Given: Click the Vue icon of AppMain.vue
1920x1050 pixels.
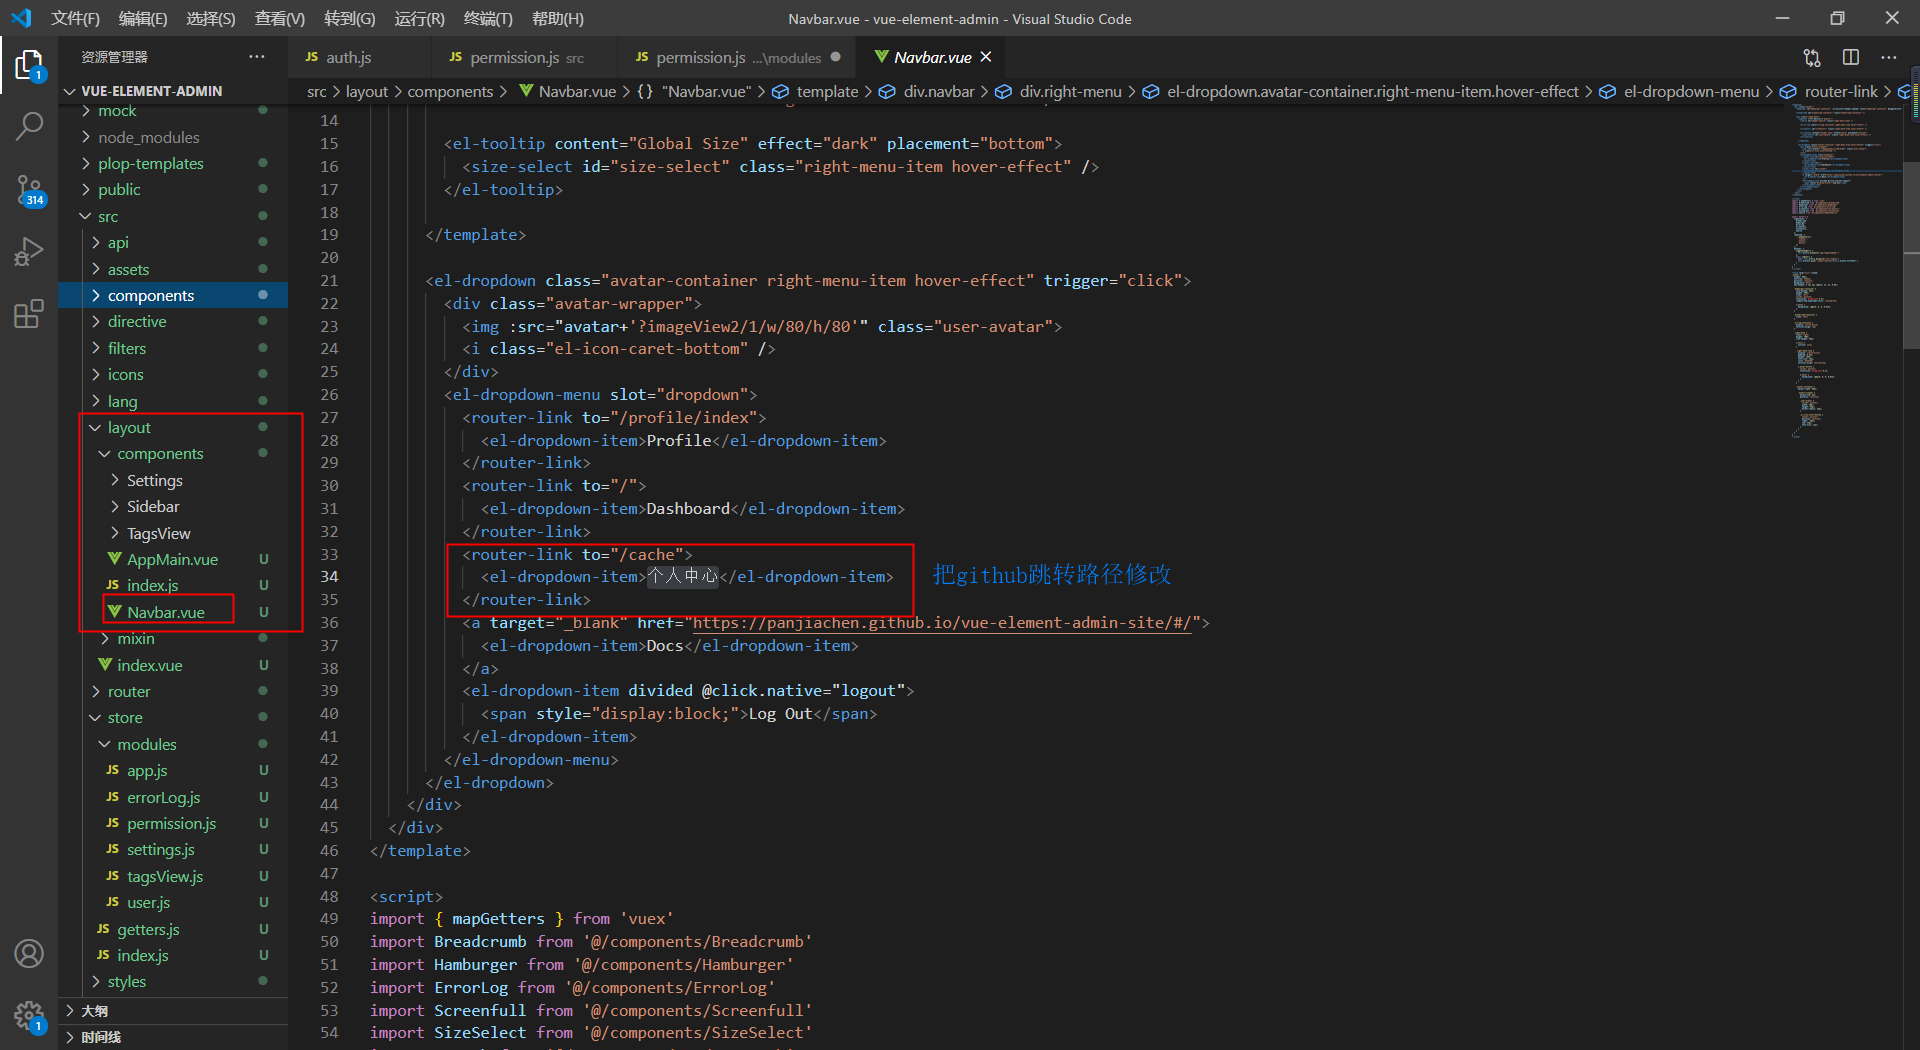Looking at the screenshot, I should click(114, 559).
